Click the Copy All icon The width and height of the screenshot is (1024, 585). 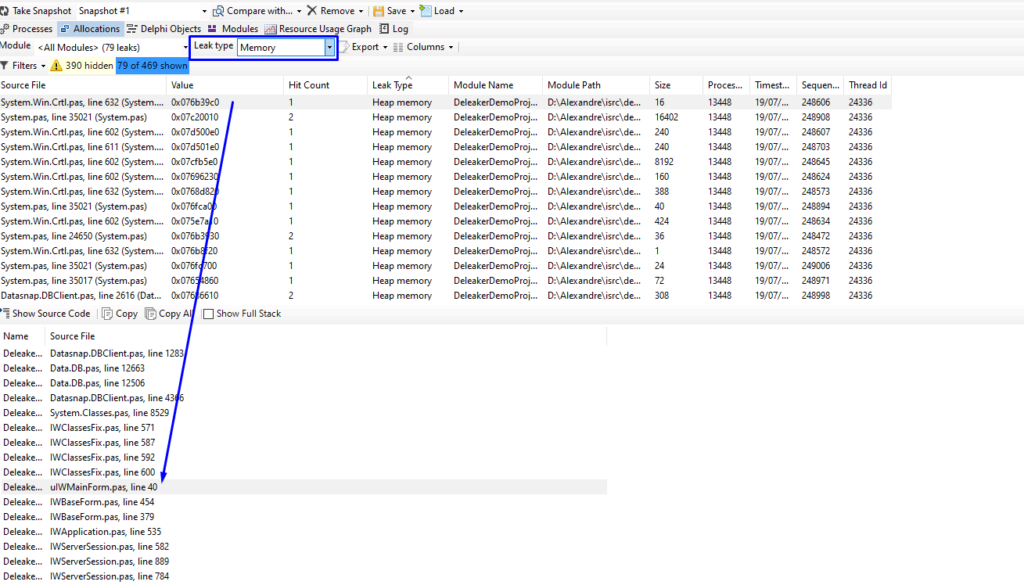(x=150, y=313)
